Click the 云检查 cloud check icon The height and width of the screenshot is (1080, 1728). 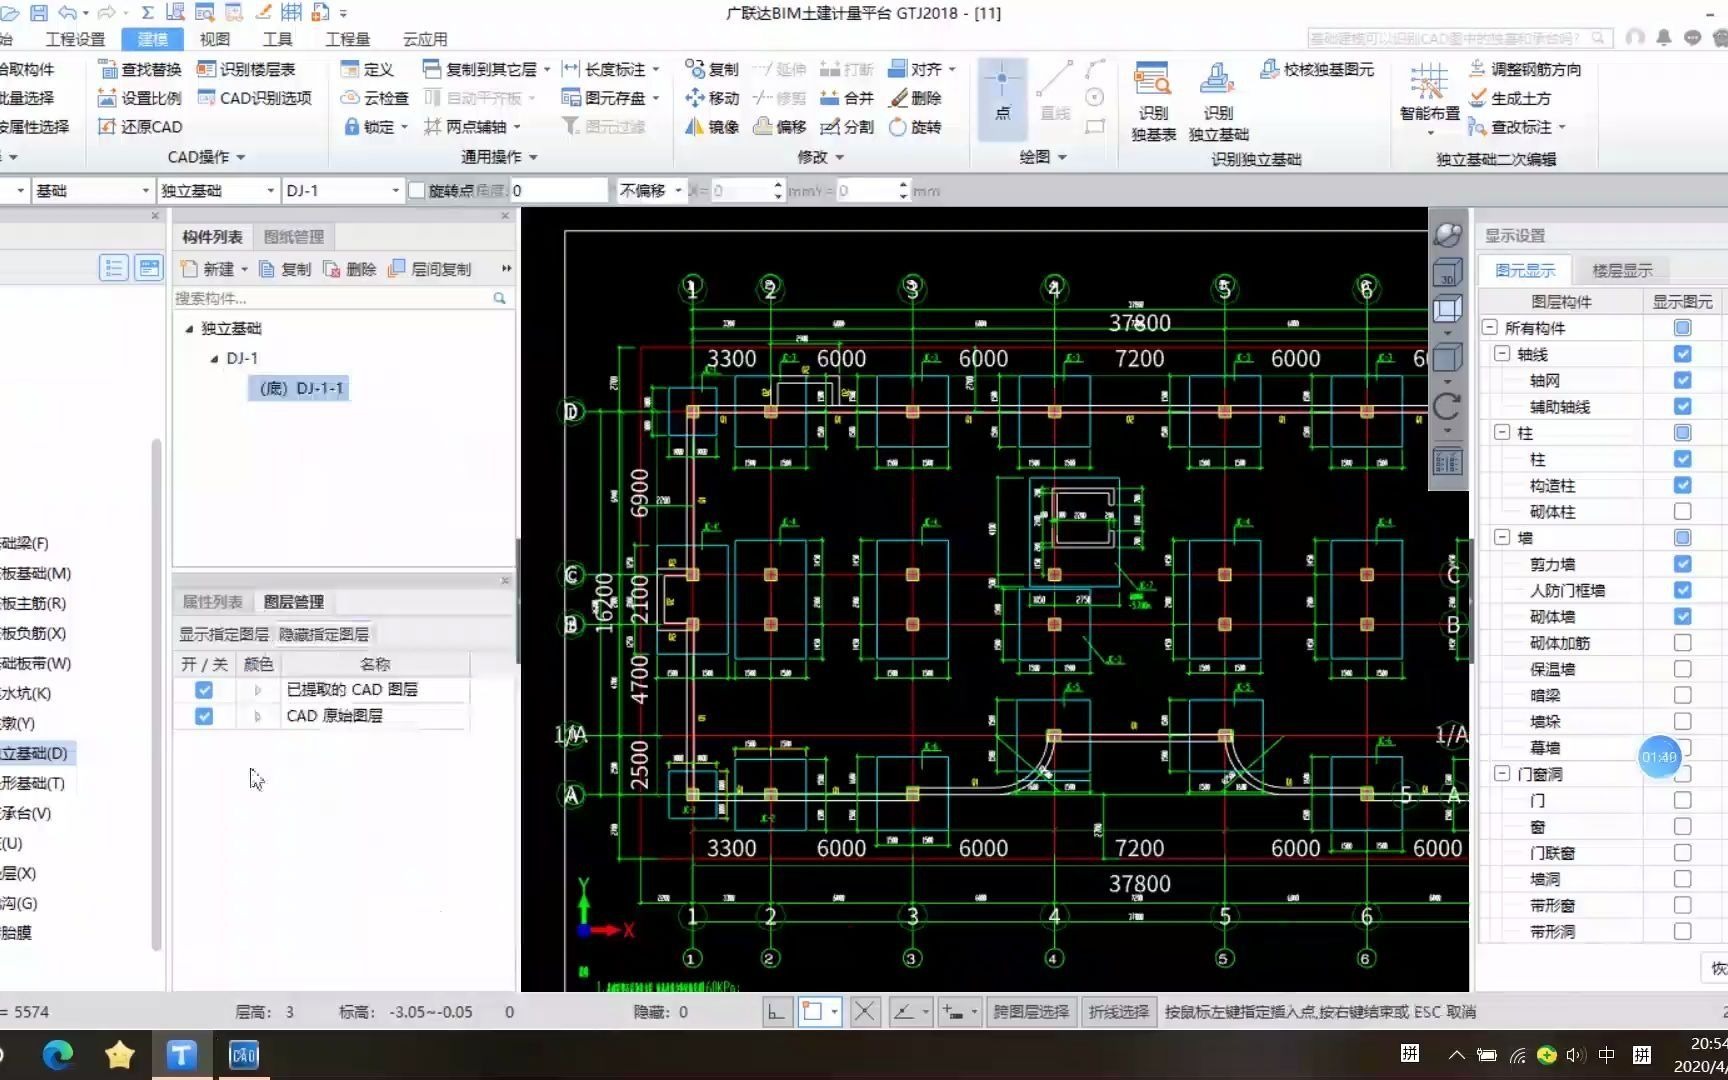point(350,98)
